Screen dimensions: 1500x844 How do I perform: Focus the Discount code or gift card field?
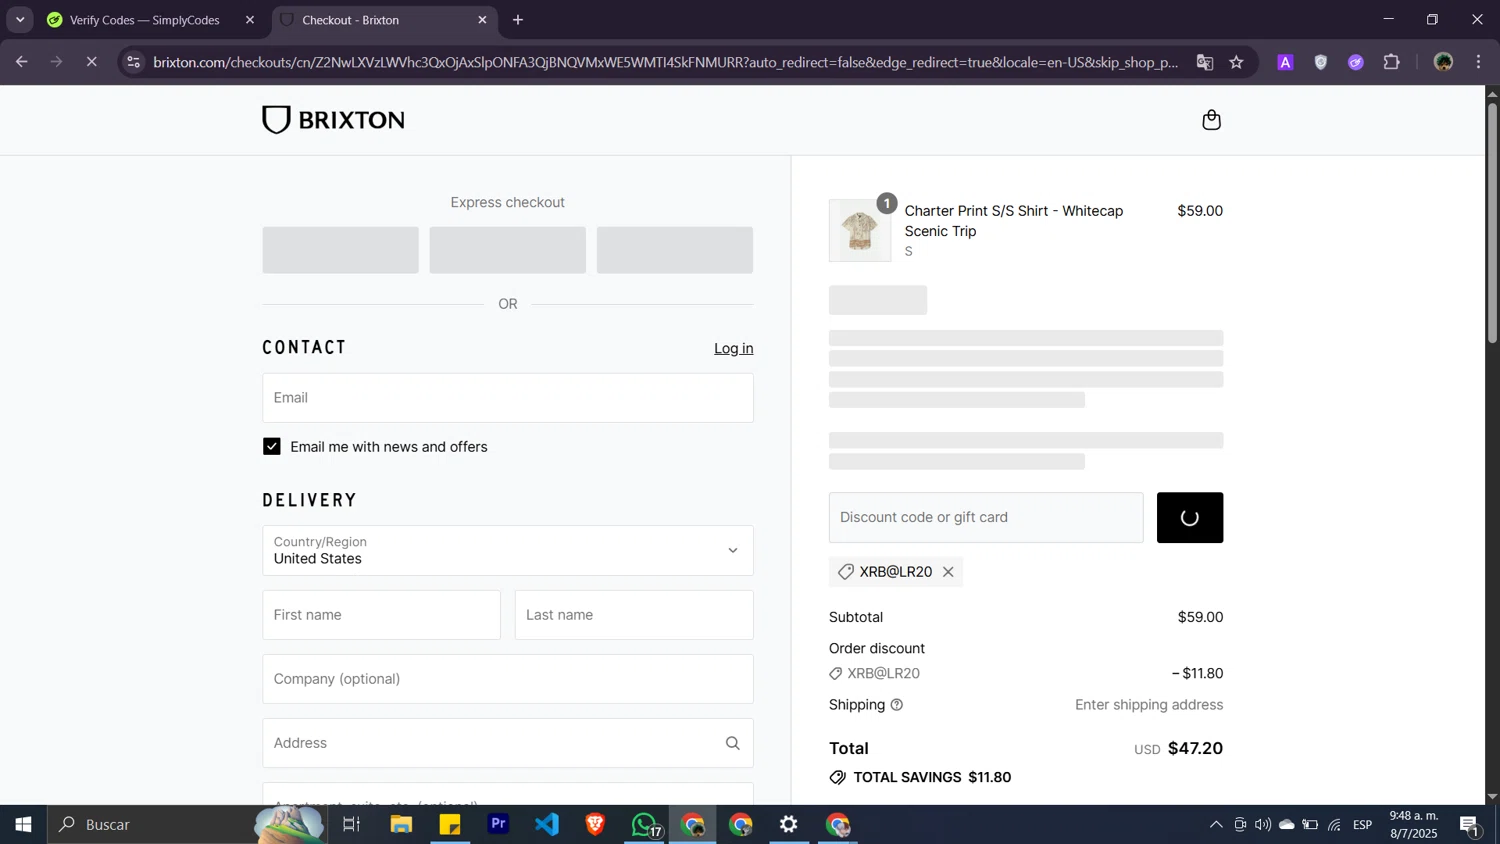pos(986,518)
